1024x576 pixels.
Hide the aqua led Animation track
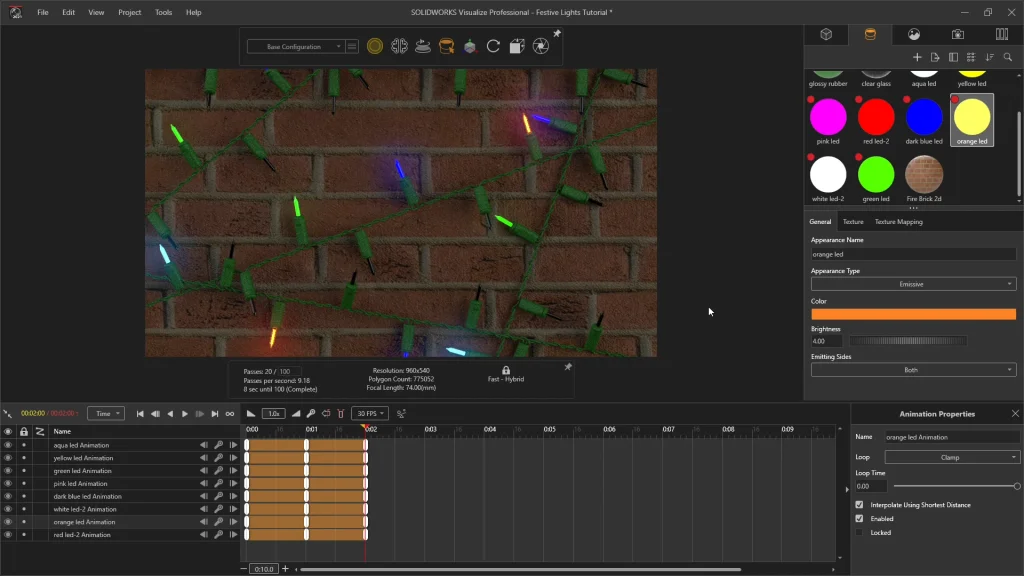click(x=8, y=445)
